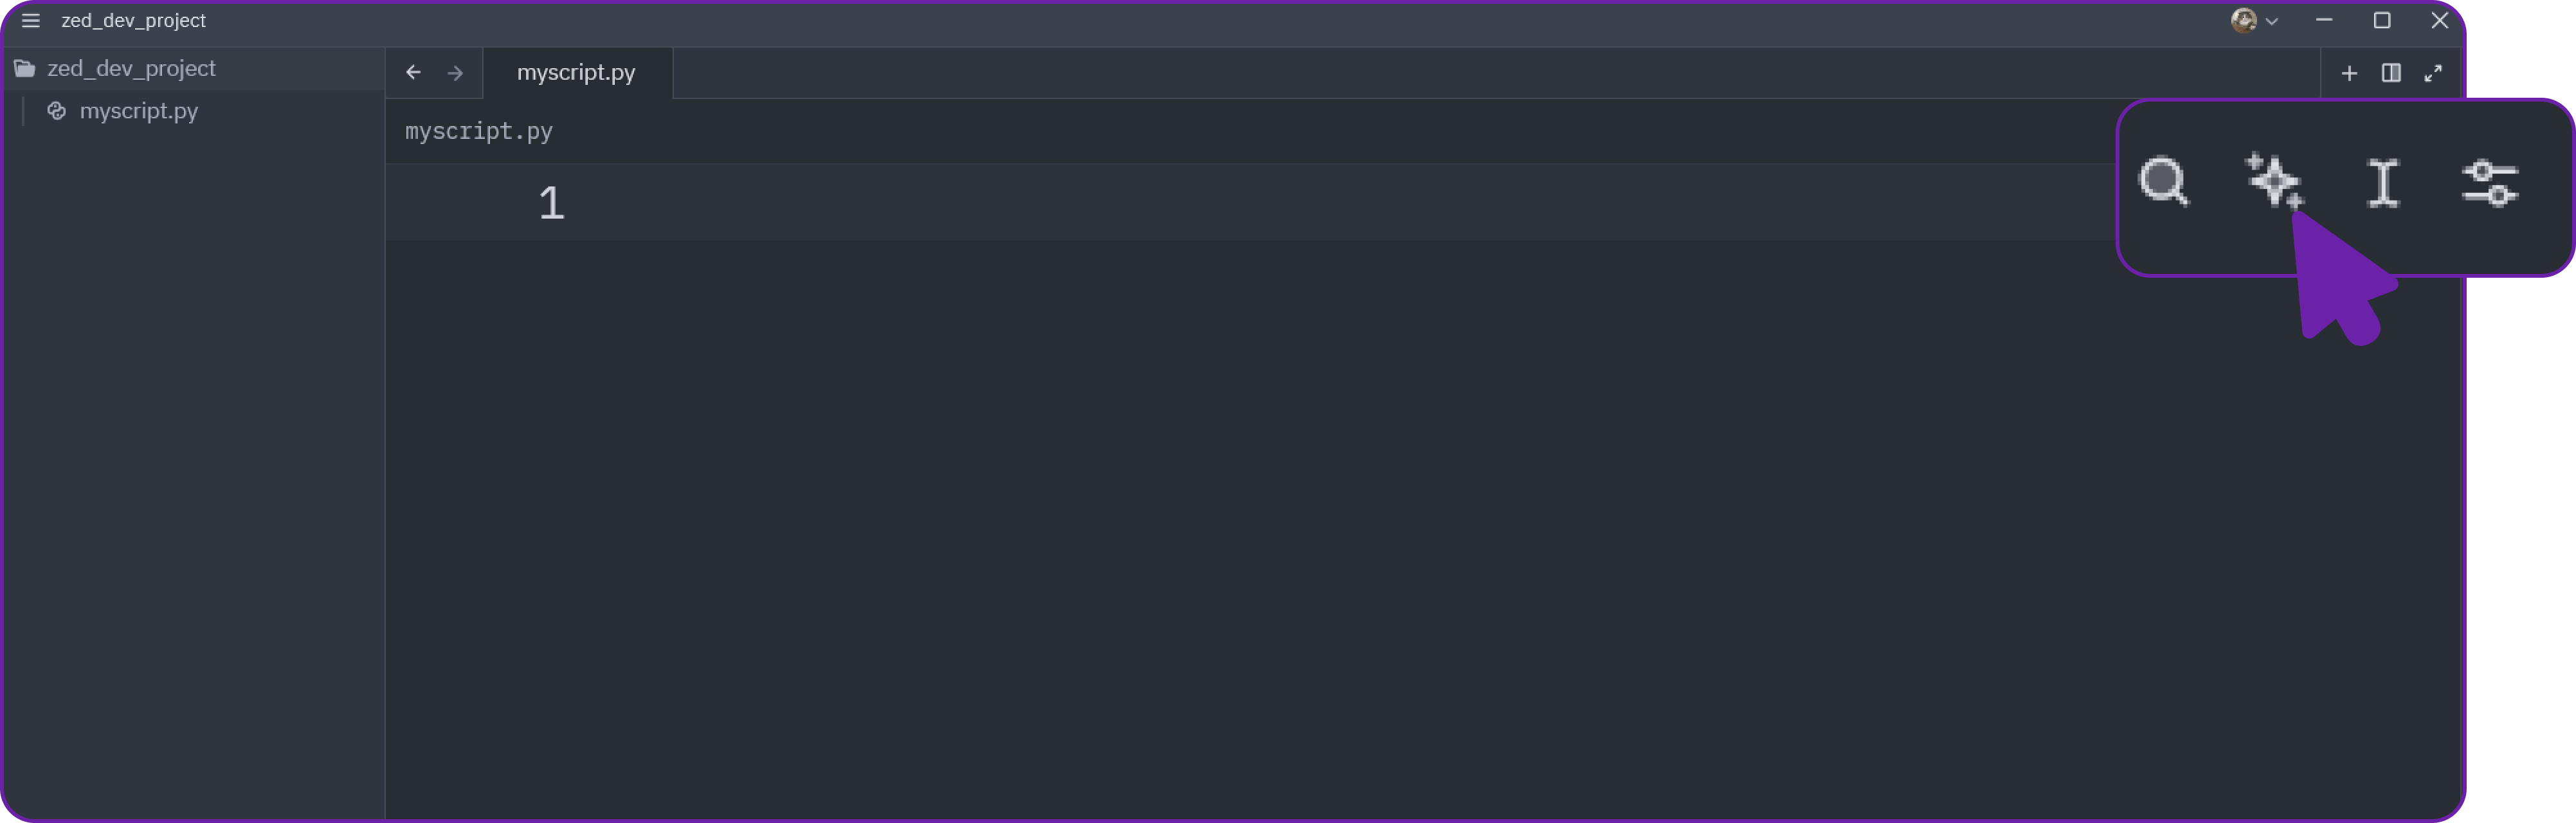2576x823 pixels.
Task: Open the application menu via hamburger icon
Action: (30, 20)
